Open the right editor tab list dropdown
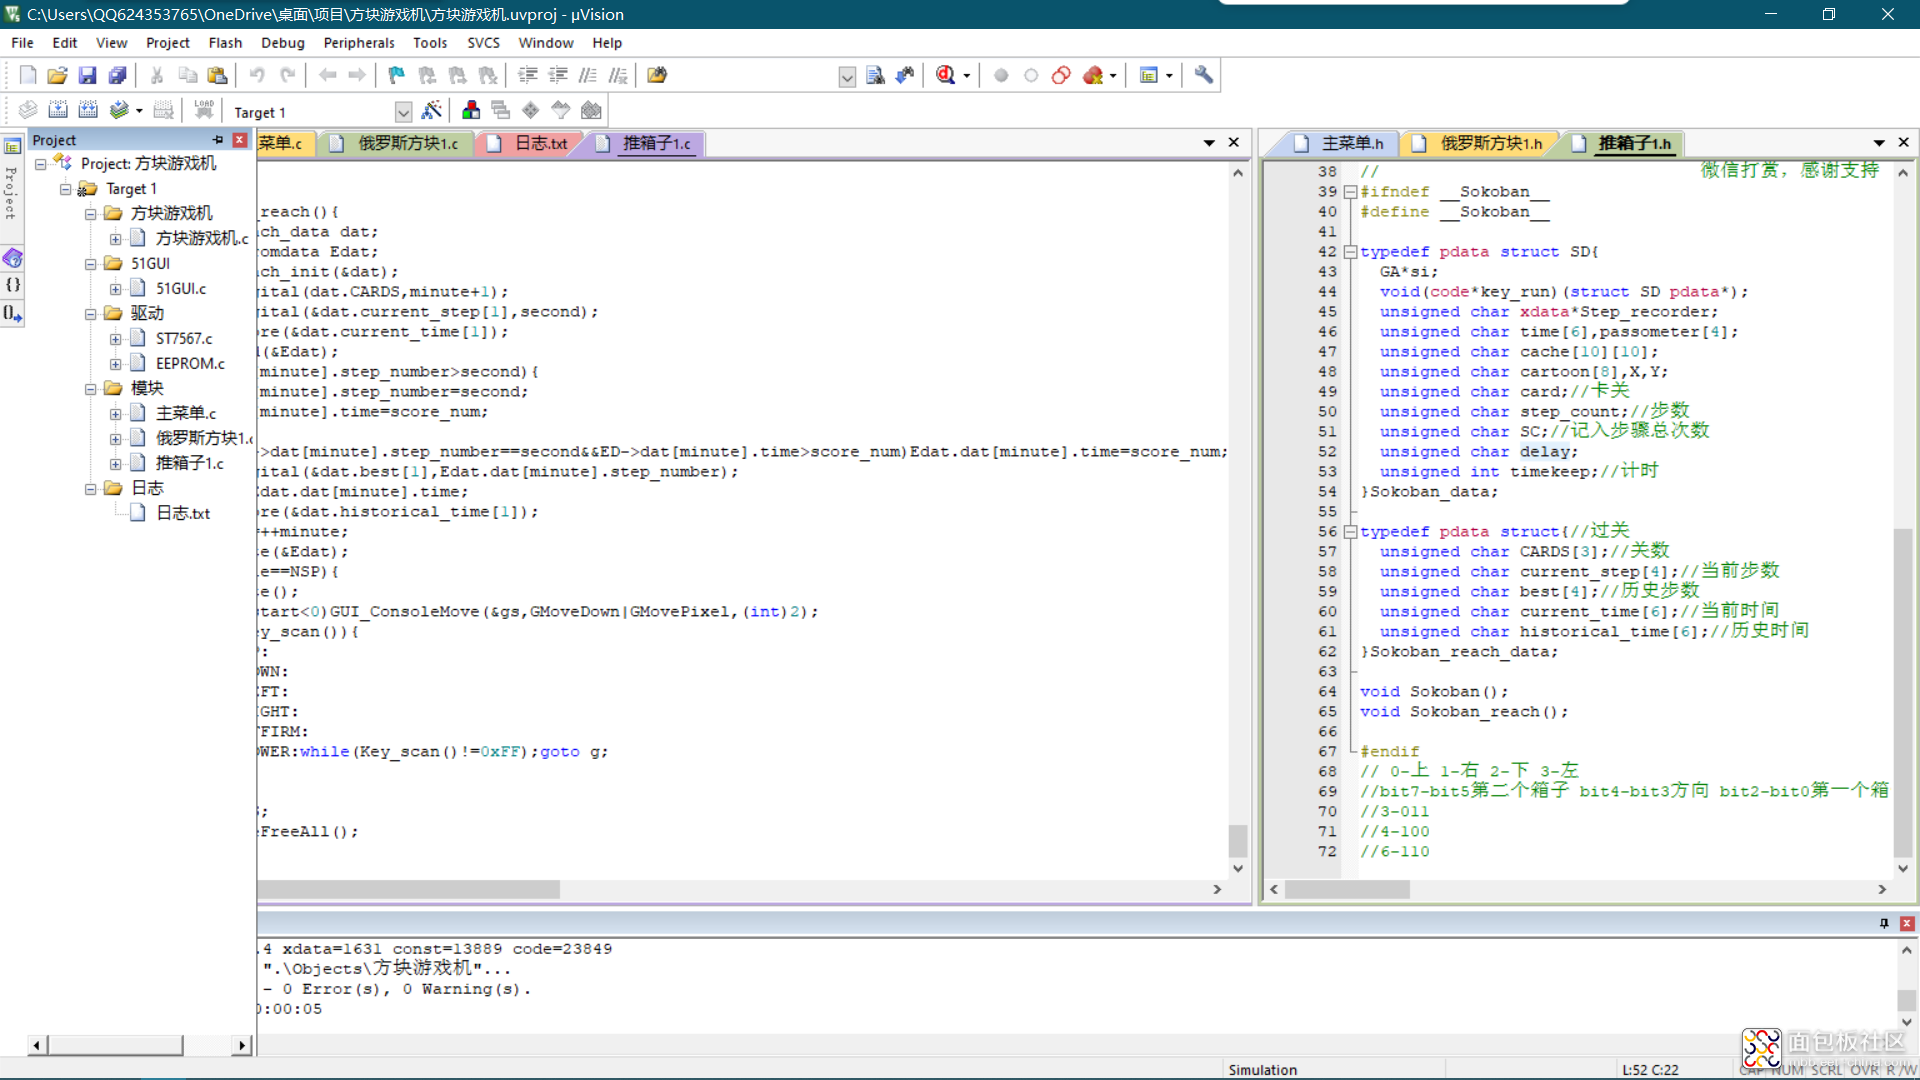The height and width of the screenshot is (1080, 1920). 1879,143
